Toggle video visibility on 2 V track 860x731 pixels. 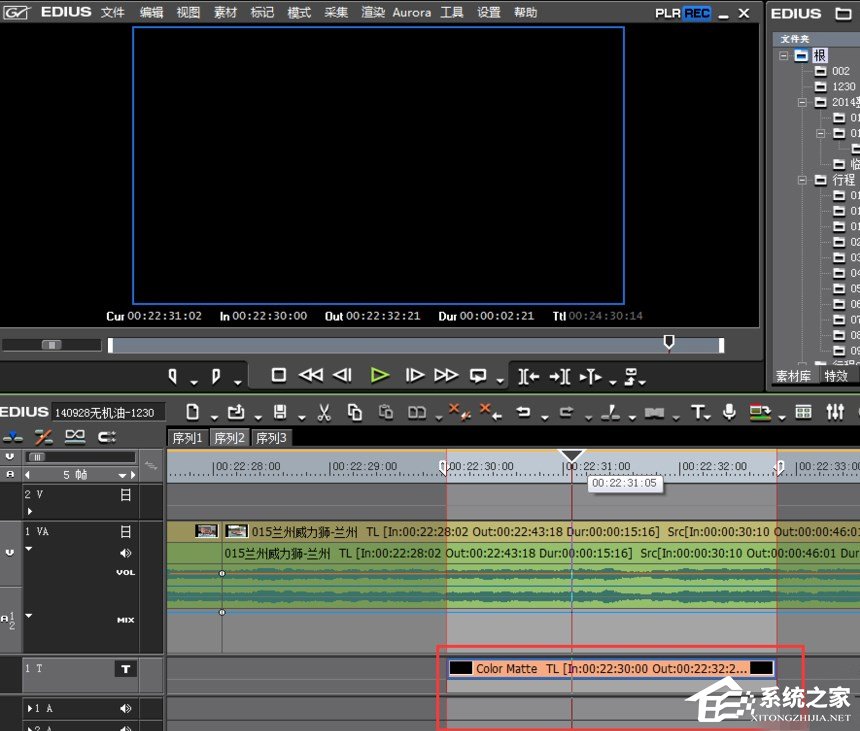126,494
